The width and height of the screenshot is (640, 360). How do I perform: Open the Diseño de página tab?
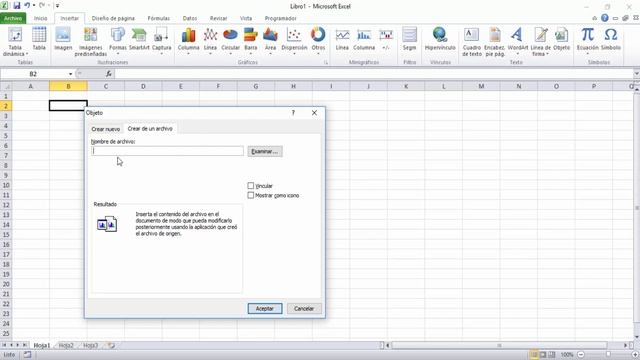113,18
